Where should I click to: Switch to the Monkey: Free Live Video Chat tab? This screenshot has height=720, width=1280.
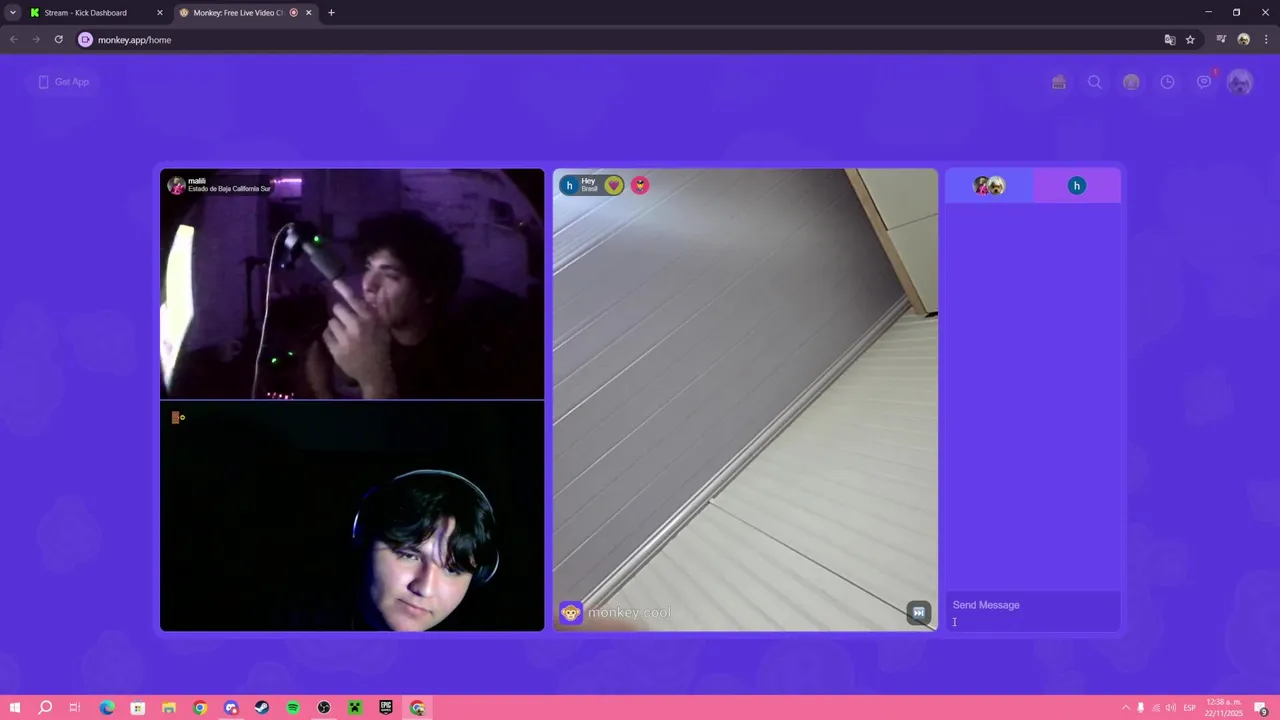pyautogui.click(x=246, y=13)
